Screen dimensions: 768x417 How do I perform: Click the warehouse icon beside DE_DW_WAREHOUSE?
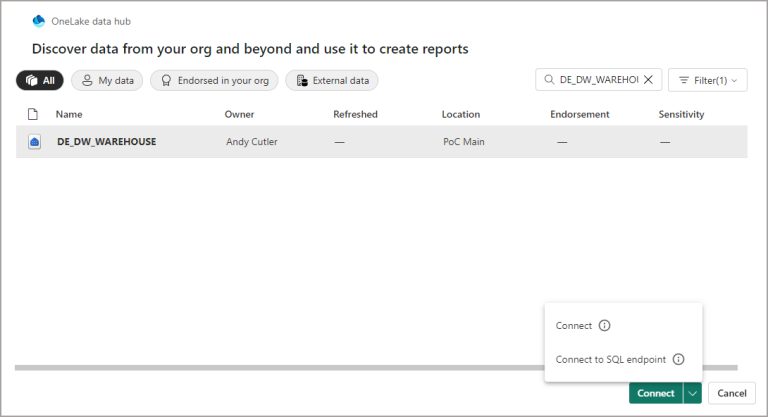pos(33,142)
